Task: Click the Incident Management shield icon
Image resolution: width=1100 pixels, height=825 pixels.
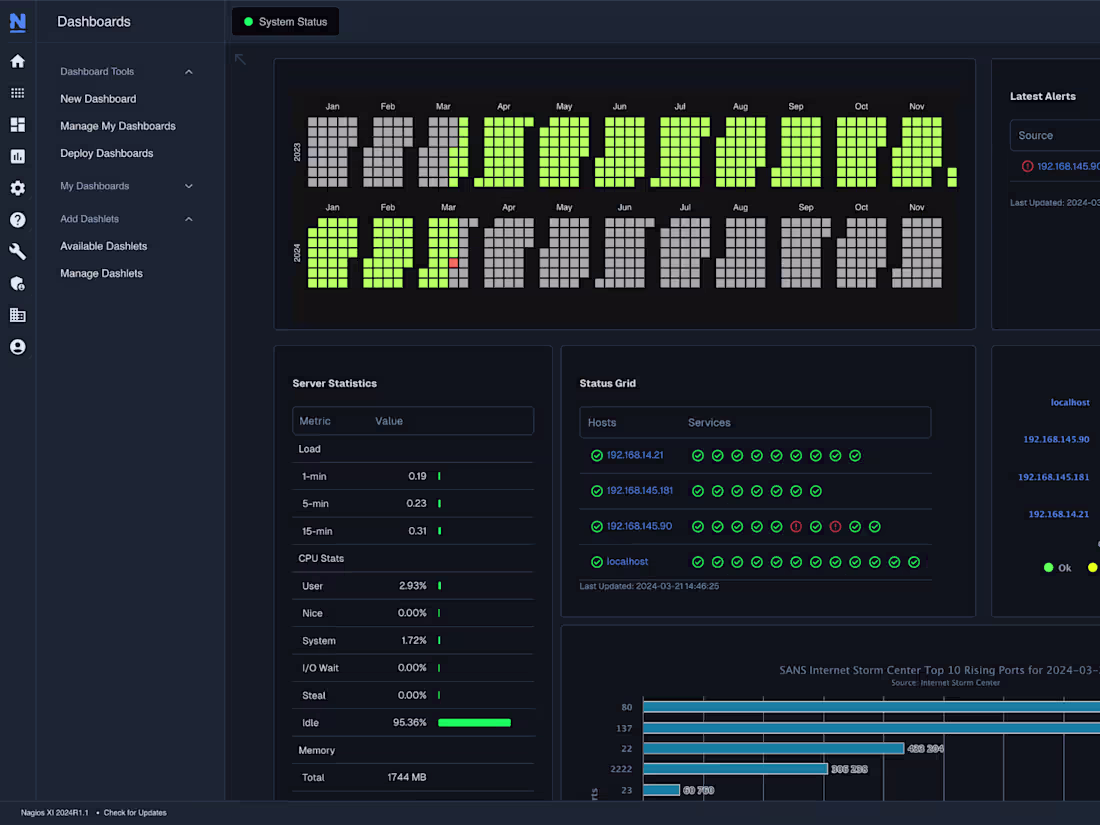Action: point(17,283)
